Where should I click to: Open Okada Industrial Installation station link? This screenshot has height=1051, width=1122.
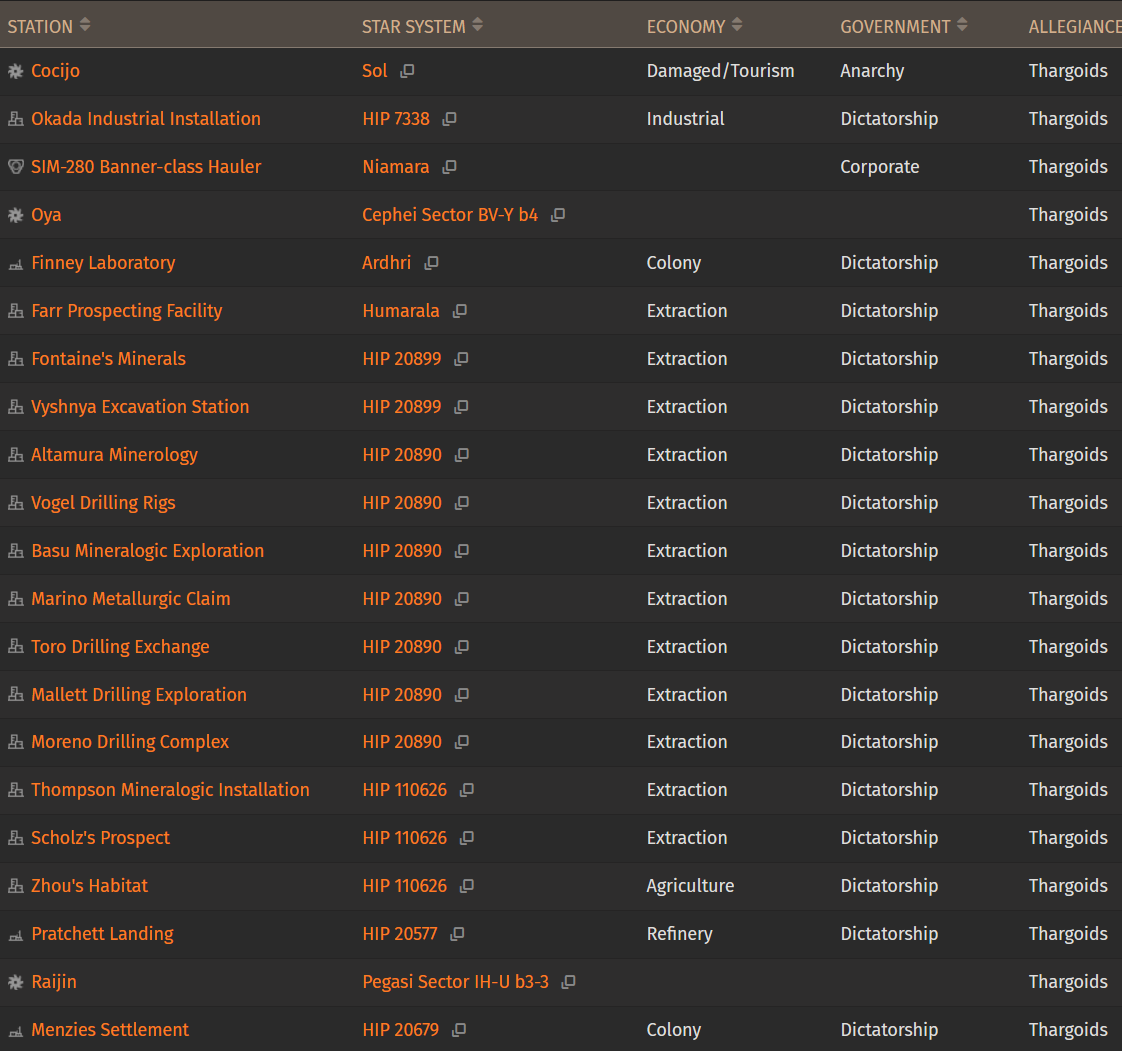pyautogui.click(x=146, y=119)
